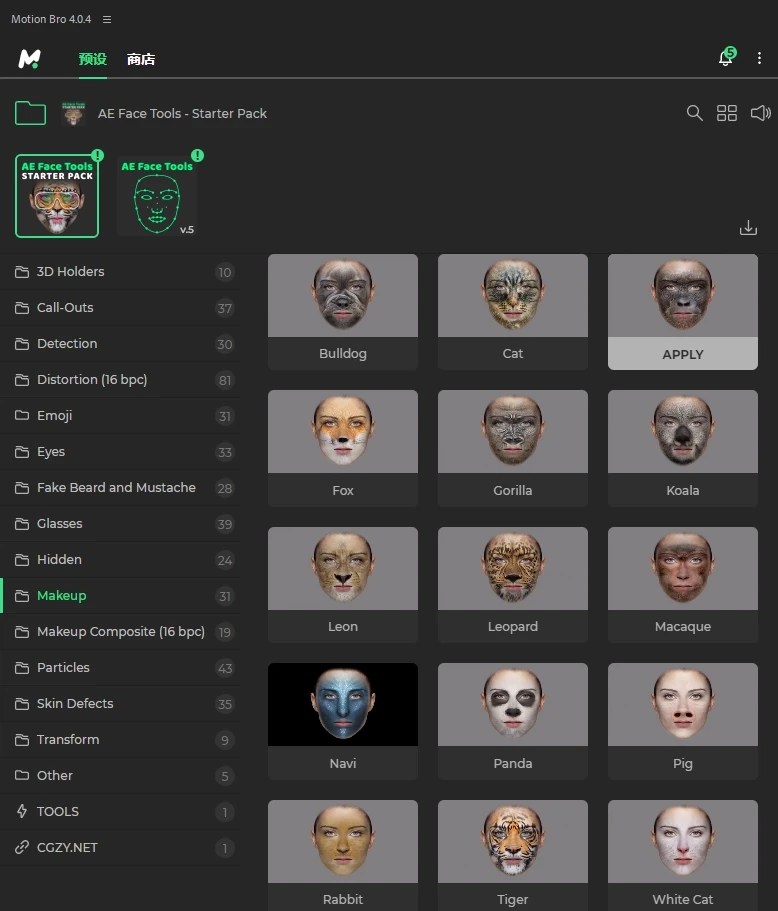This screenshot has width=778, height=911.
Task: Click the search magnifier icon
Action: (x=694, y=113)
